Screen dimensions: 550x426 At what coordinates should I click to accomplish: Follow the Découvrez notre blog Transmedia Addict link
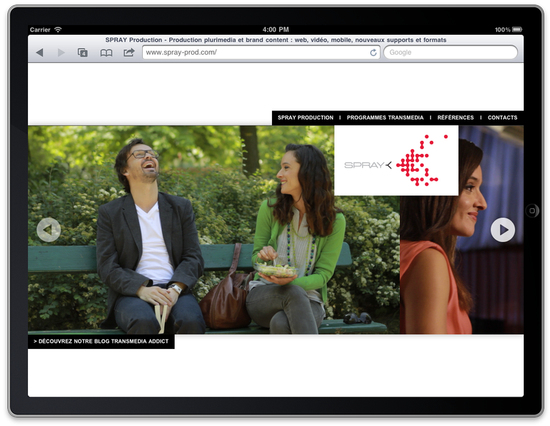[101, 341]
